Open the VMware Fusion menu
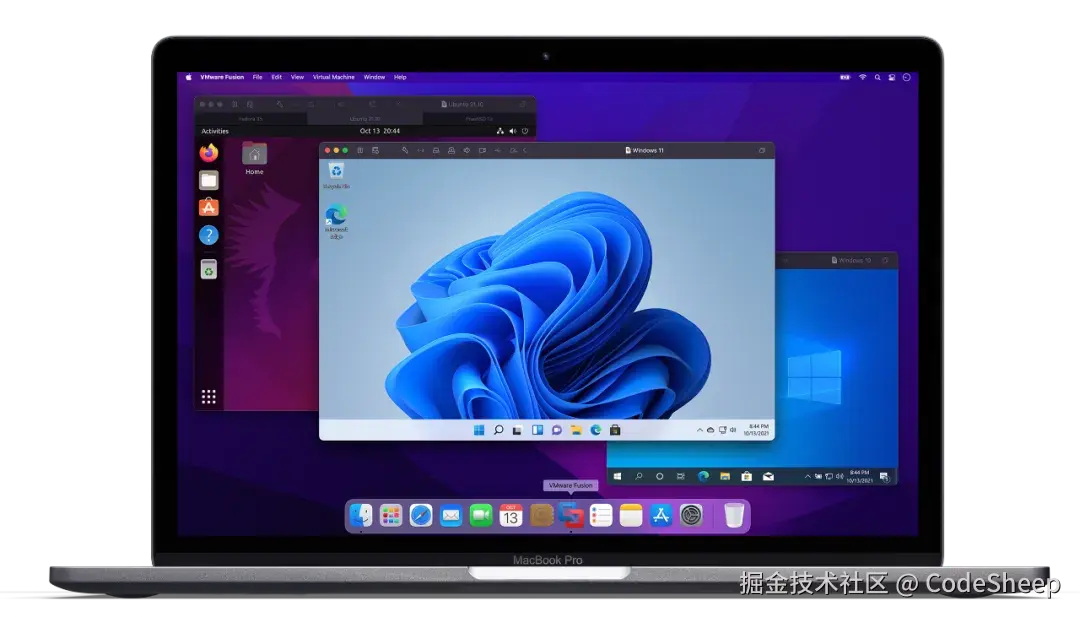Viewport: 1080px width, 617px height. click(222, 77)
